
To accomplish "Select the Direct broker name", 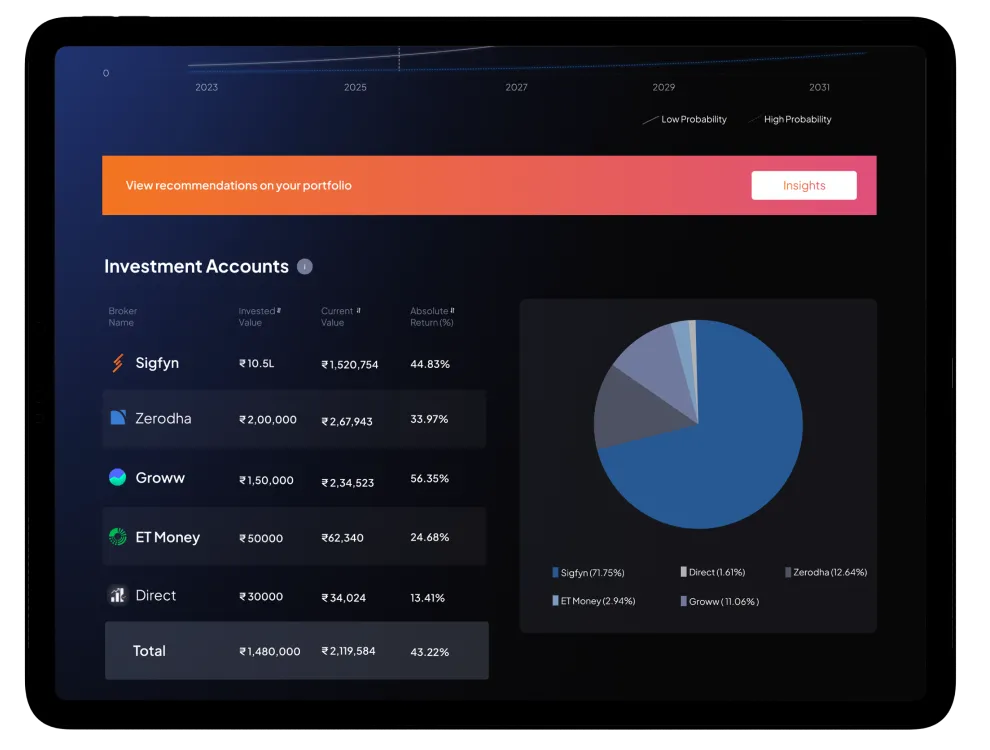I will point(156,595).
